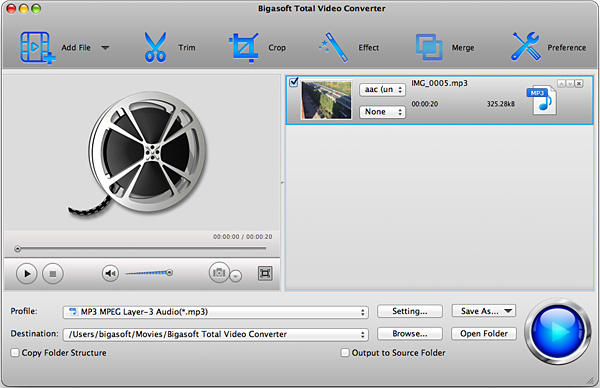The image size is (600, 388).
Task: Start conversion with the blue Convert button
Action: point(558,331)
